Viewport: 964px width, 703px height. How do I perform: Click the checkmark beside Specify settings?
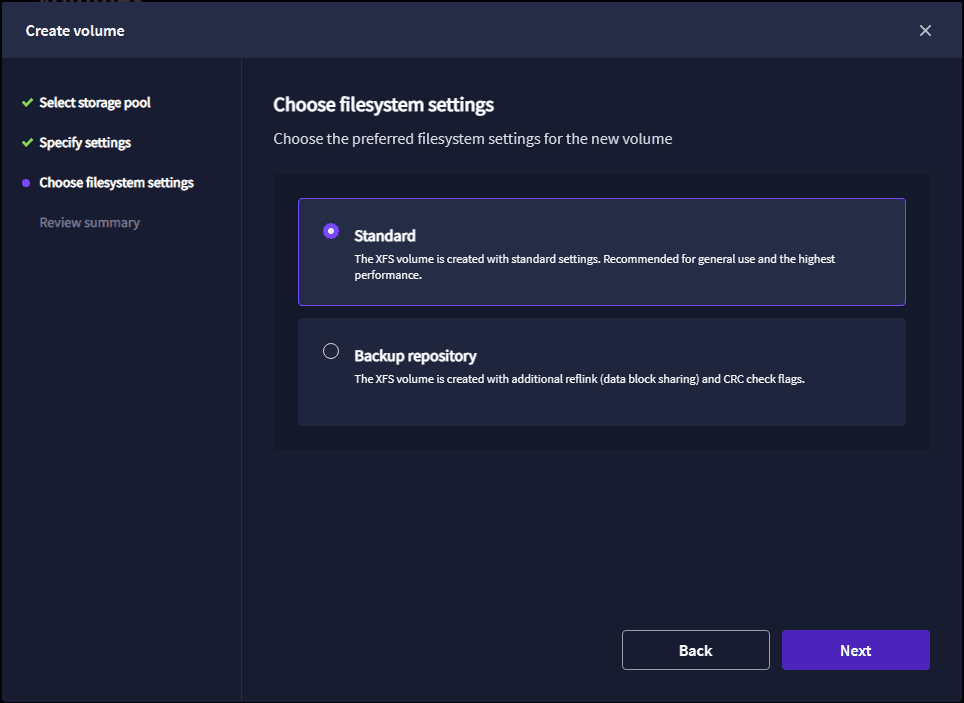(27, 143)
